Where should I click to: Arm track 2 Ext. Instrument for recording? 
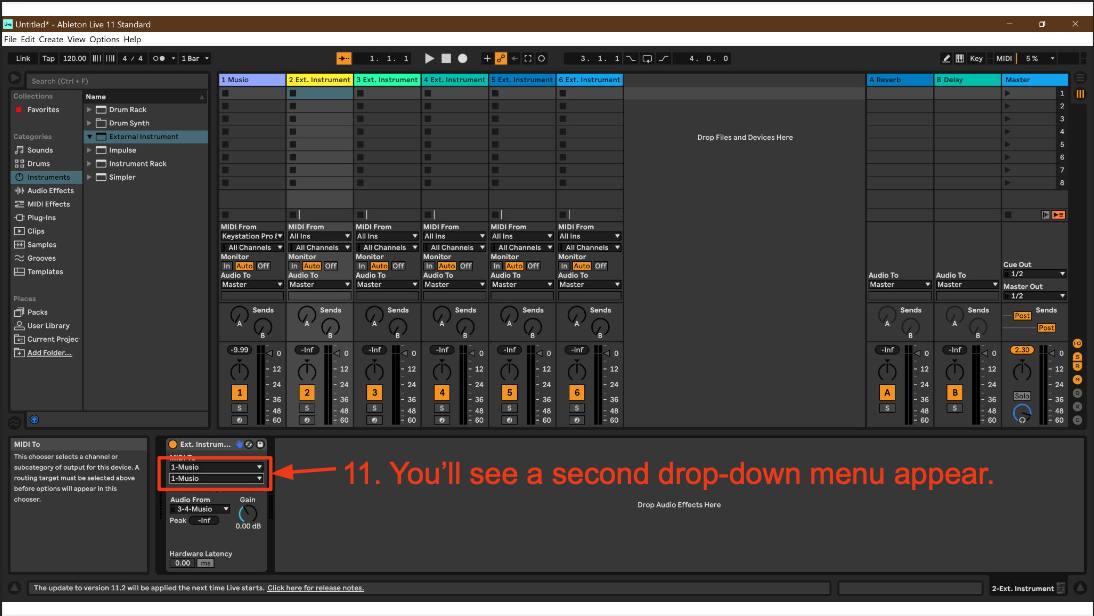[x=307, y=420]
